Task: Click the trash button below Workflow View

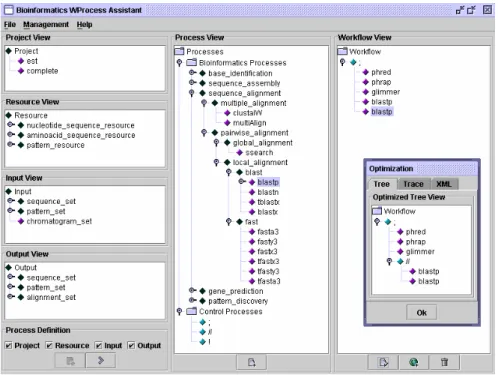Action: point(444,362)
